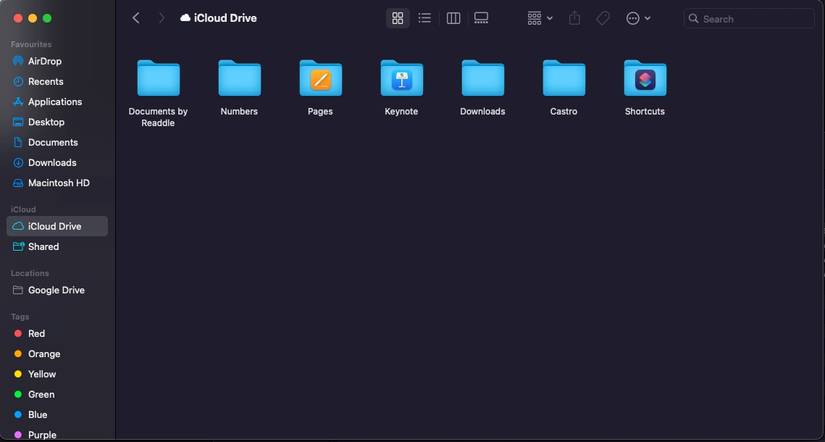Select Google Drive under Locations
This screenshot has width=825, height=442.
57,290
